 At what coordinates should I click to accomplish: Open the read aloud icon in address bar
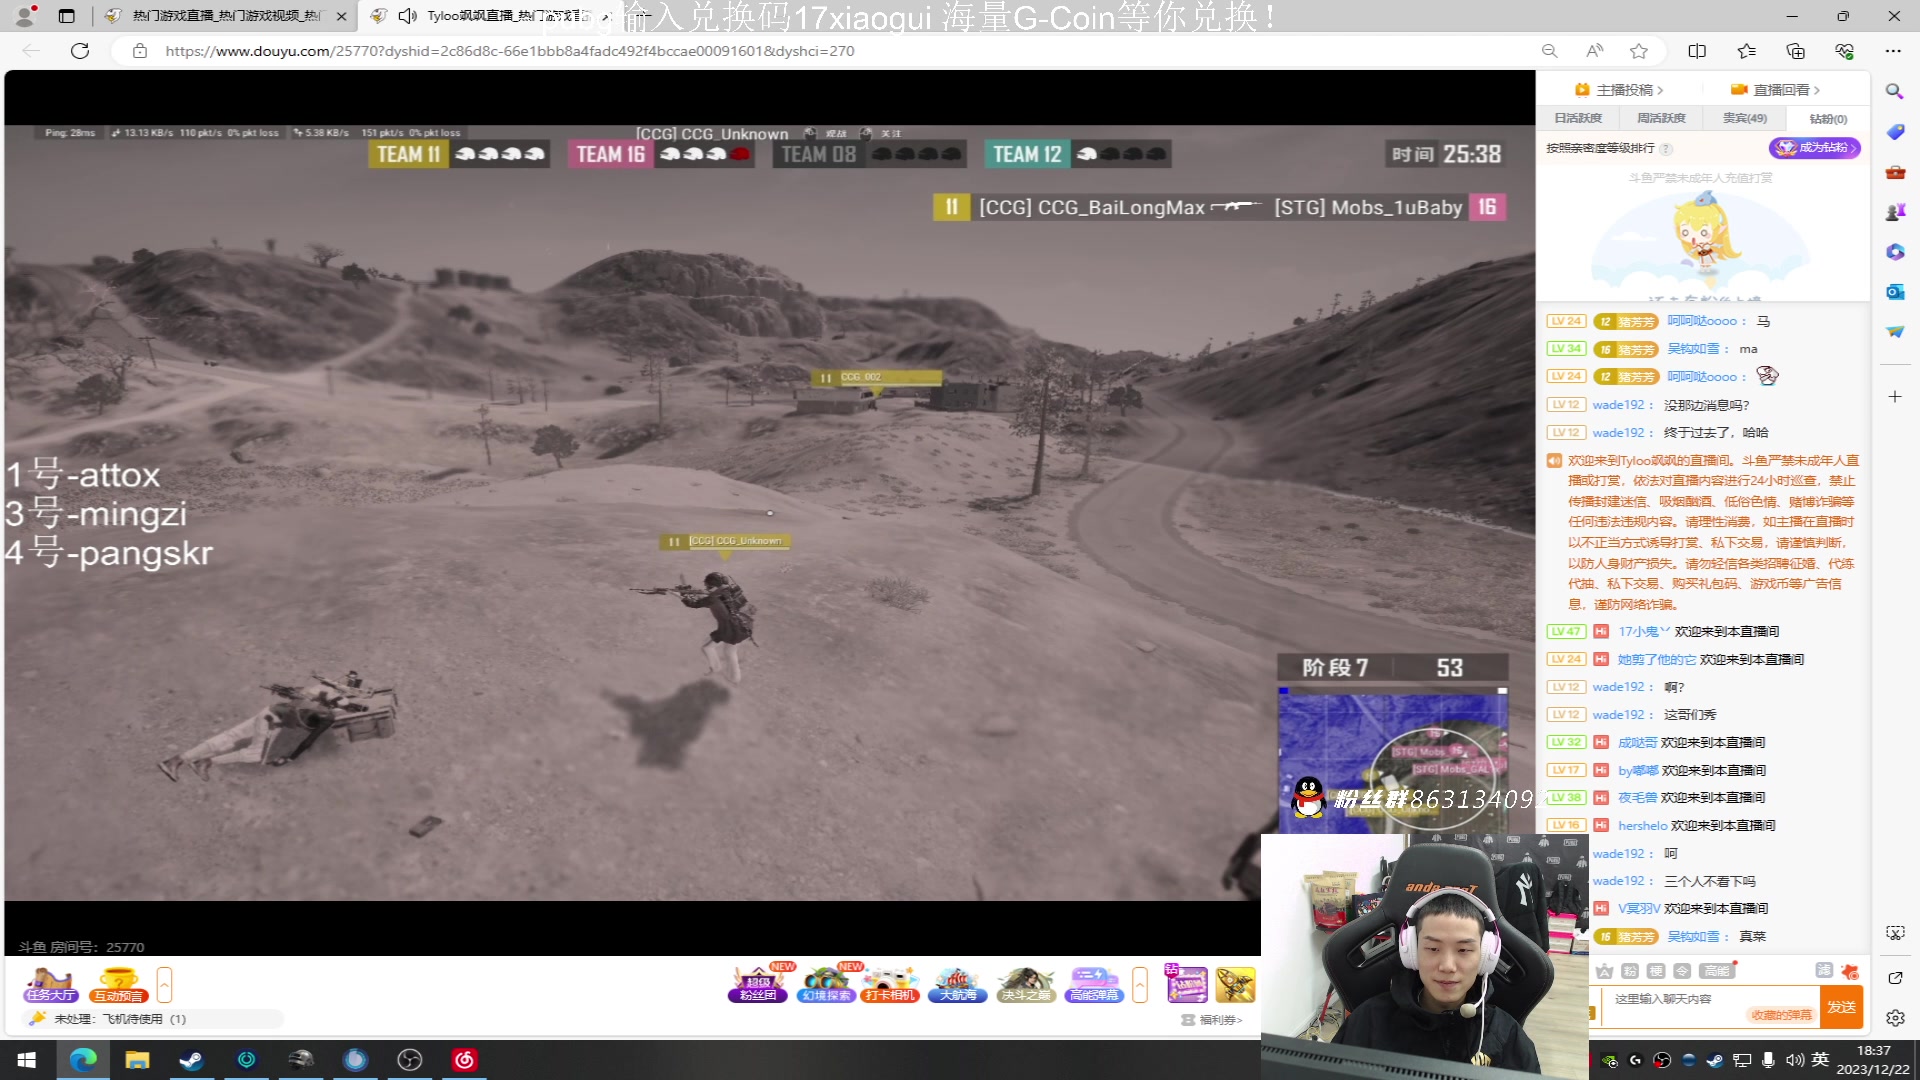(1594, 51)
